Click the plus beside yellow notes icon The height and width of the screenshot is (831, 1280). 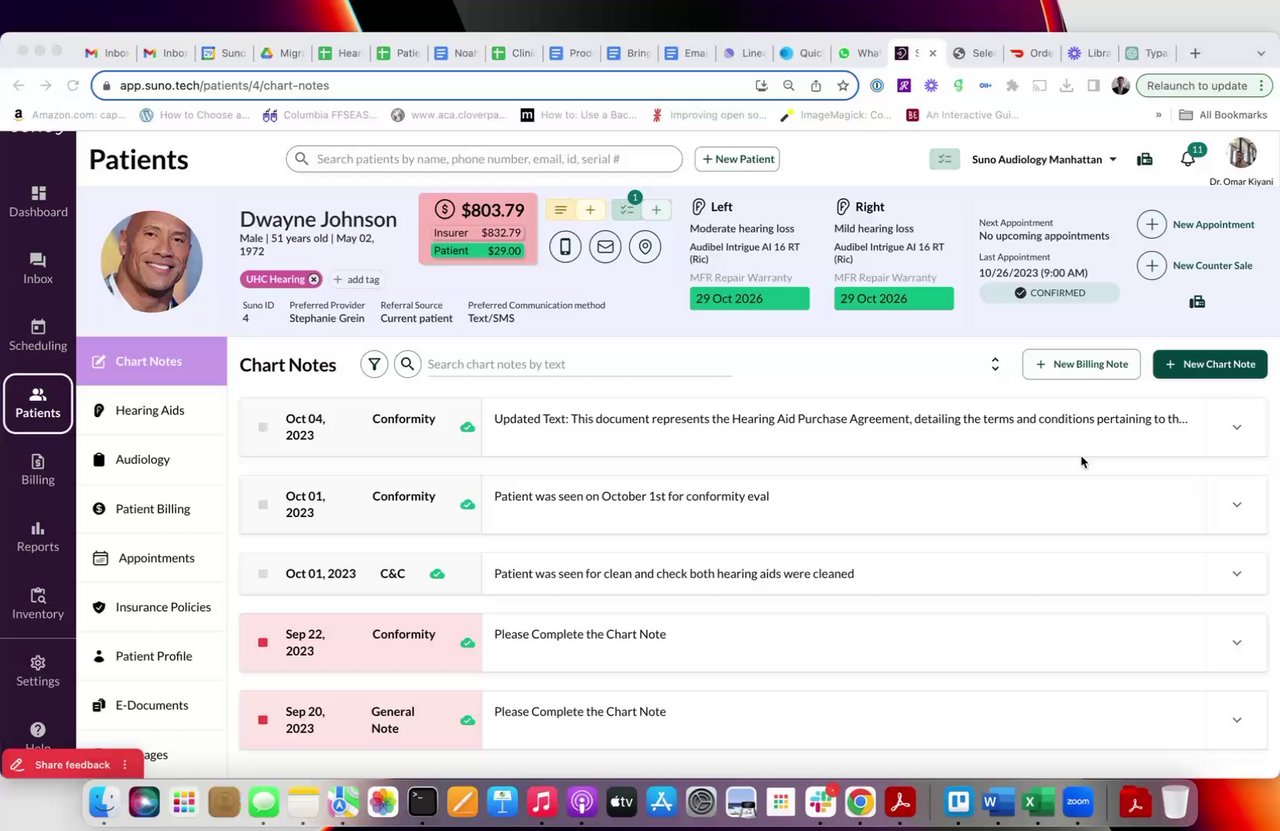[590, 210]
